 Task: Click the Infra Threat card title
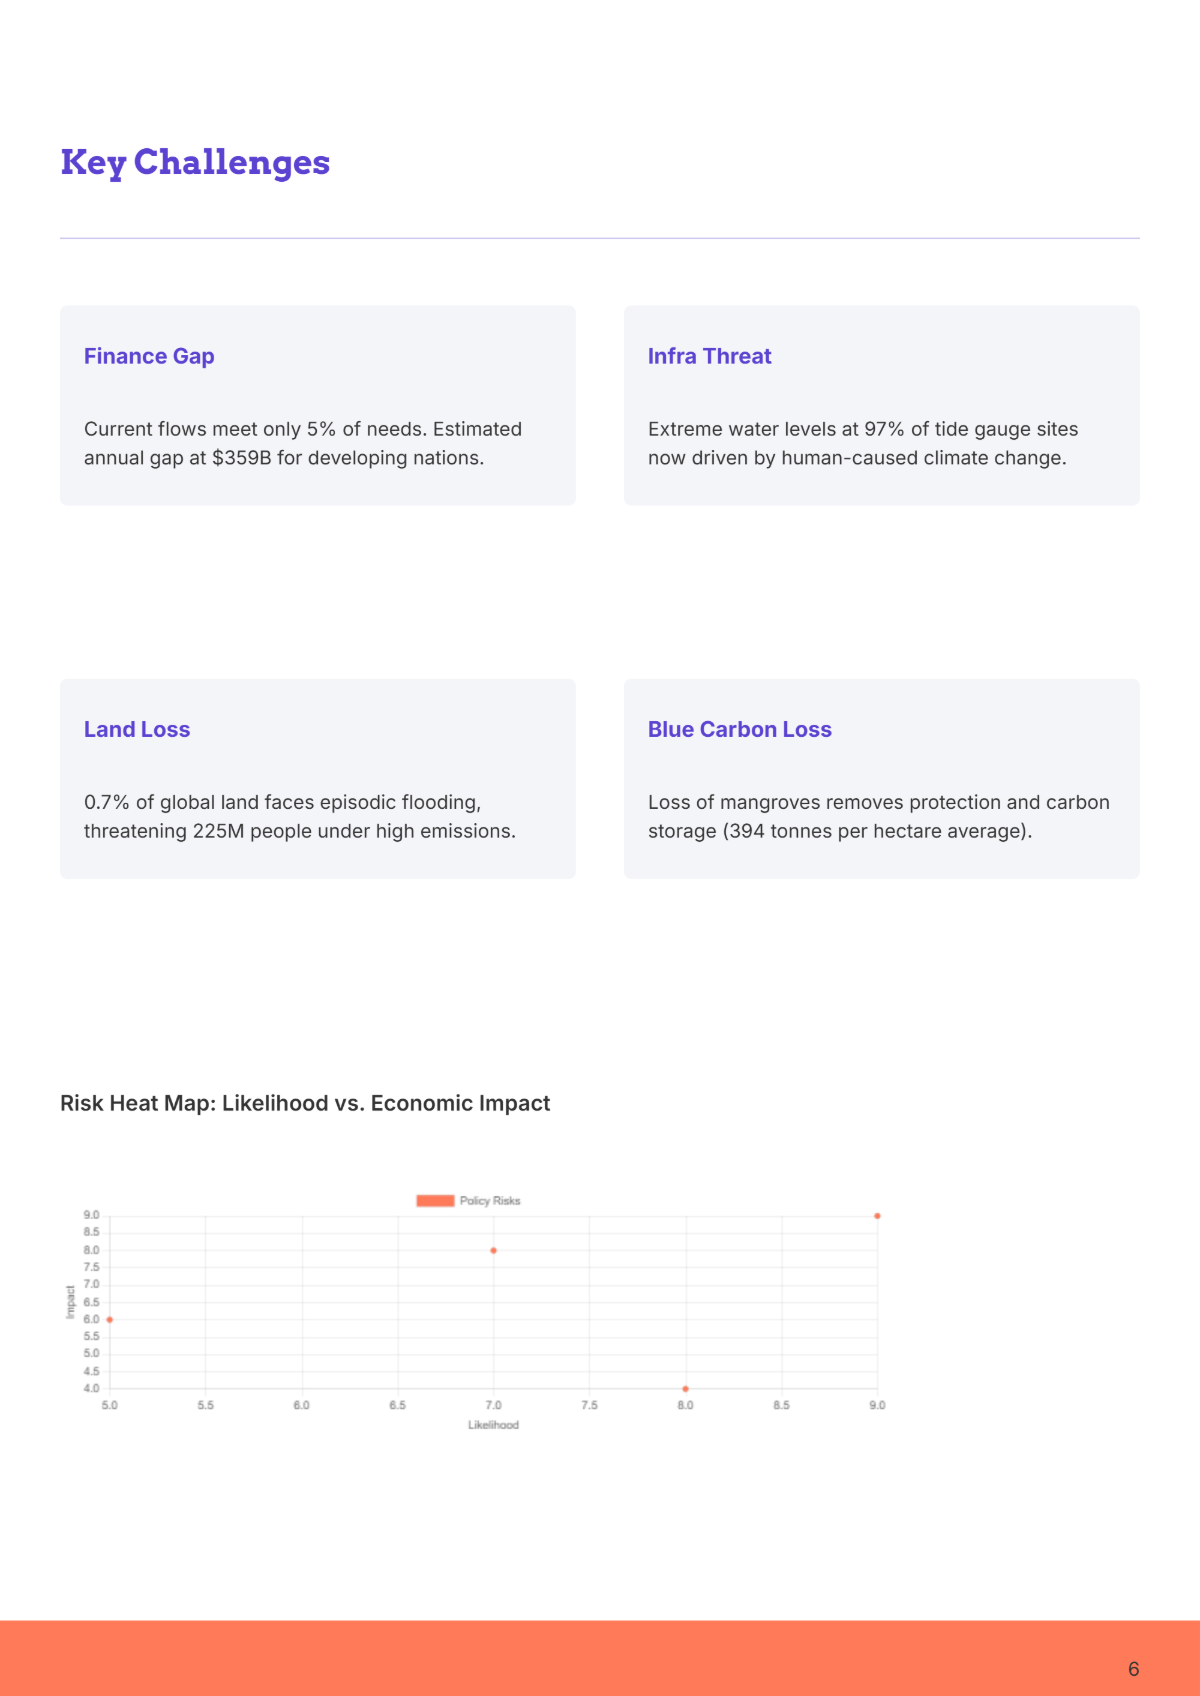pos(709,356)
